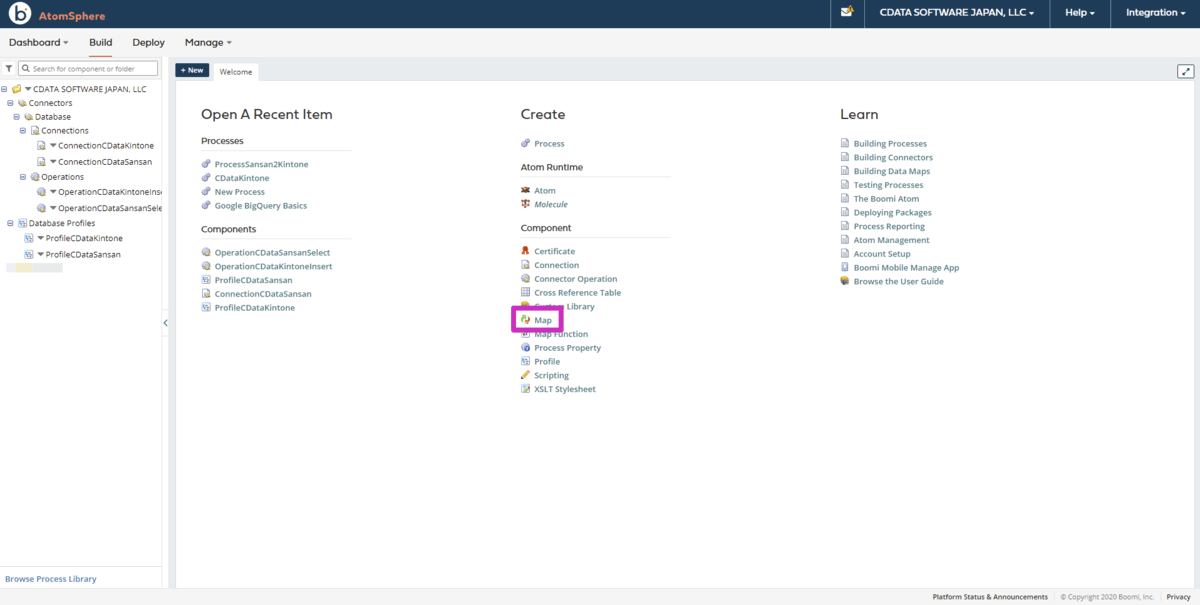
Task: Open the Manage menu
Action: (208, 43)
